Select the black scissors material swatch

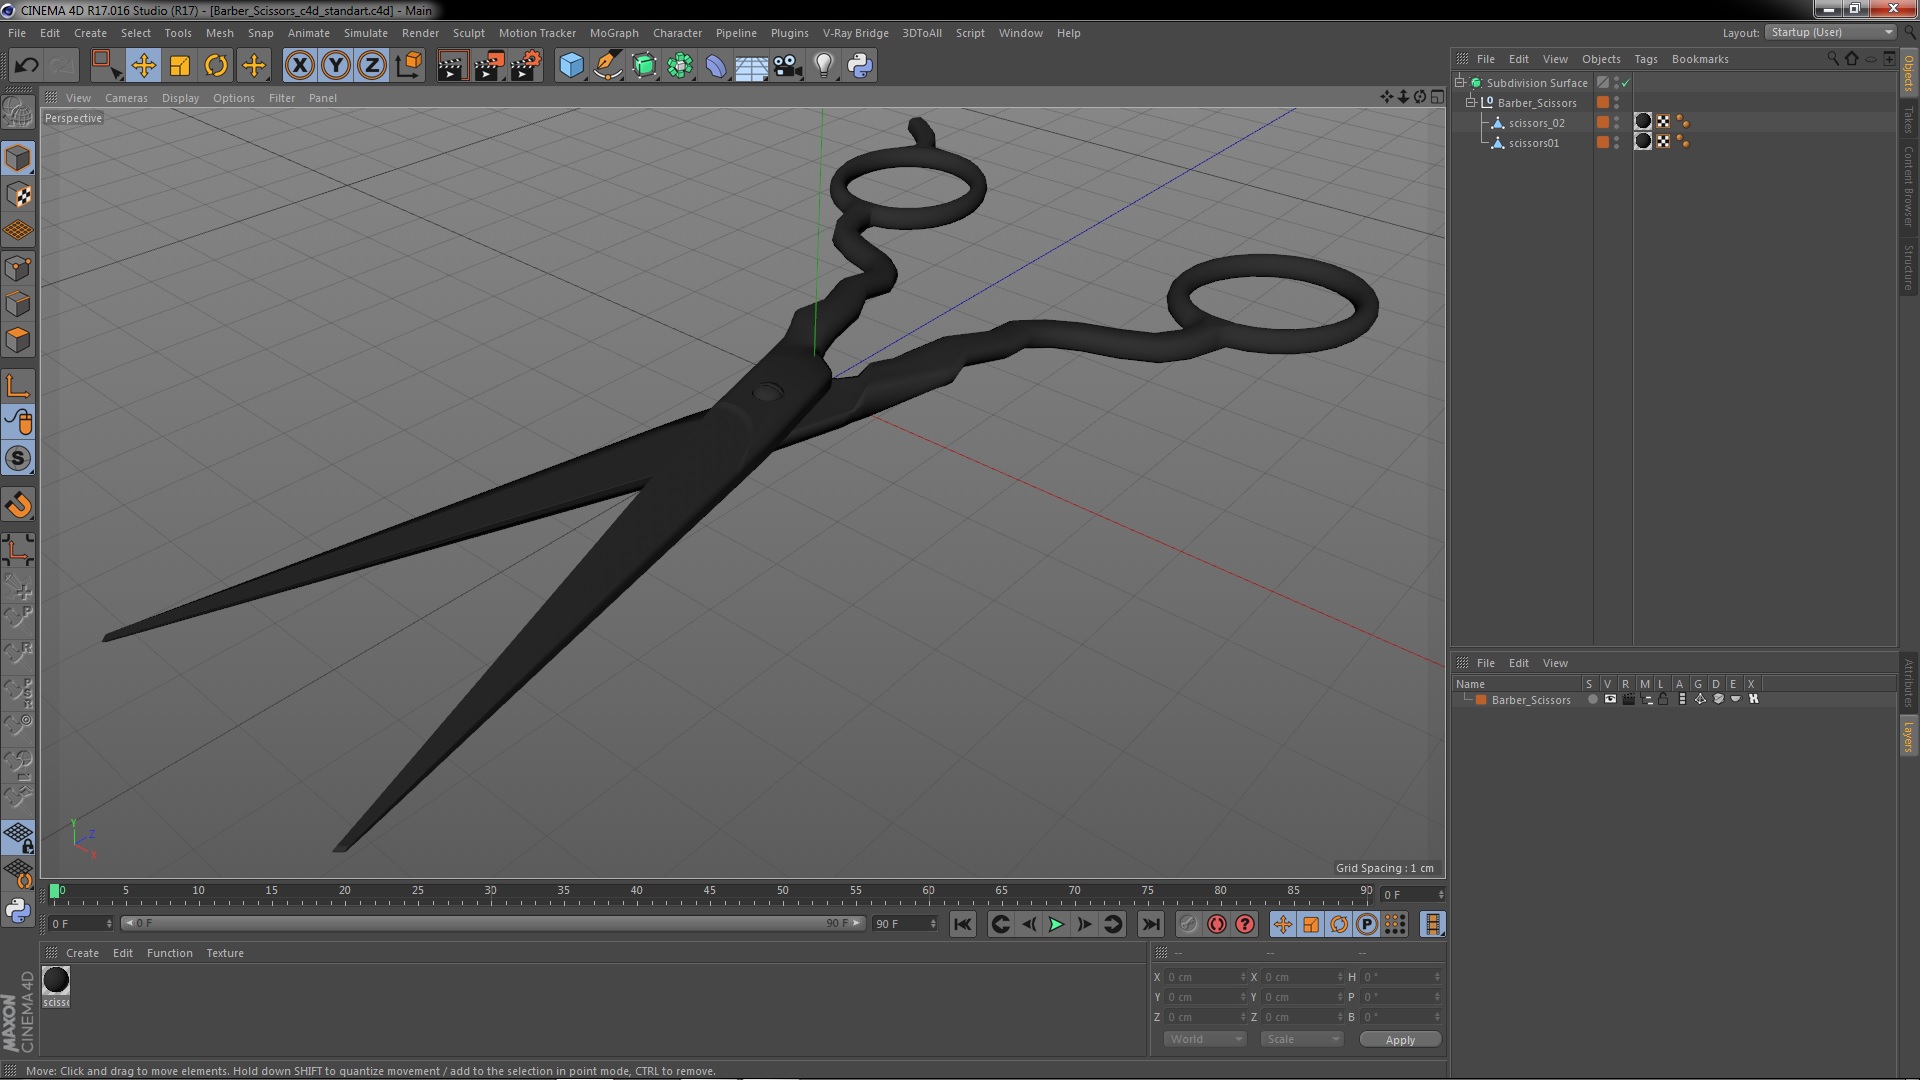pyautogui.click(x=56, y=981)
